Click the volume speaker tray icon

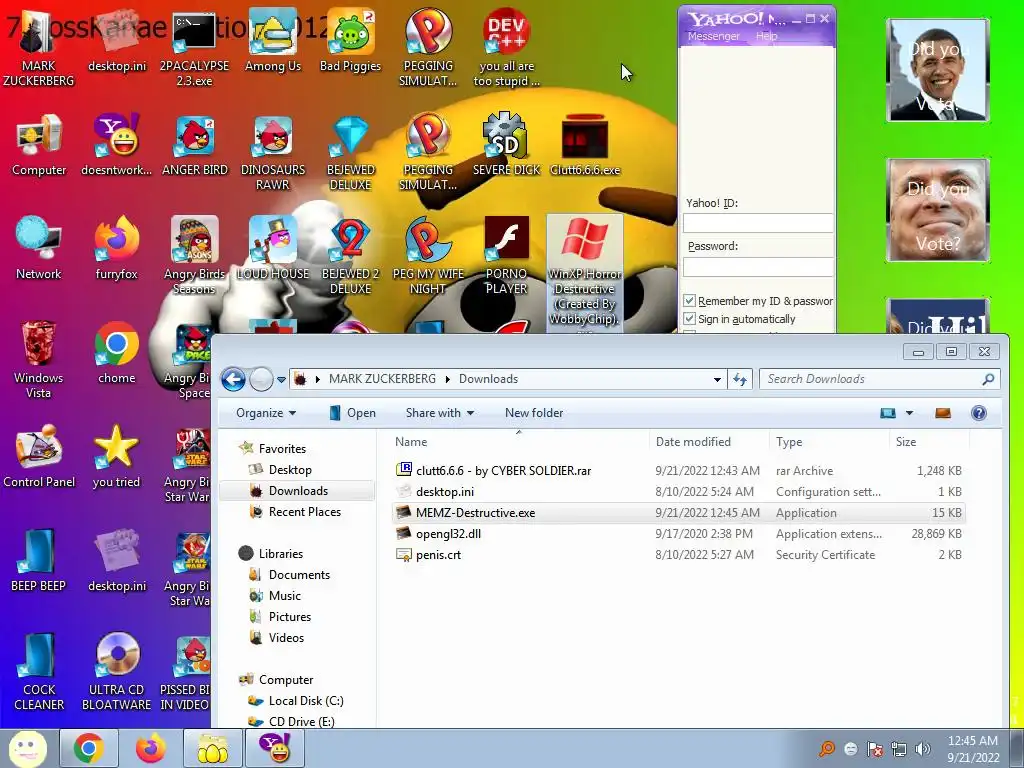pyautogui.click(x=923, y=749)
